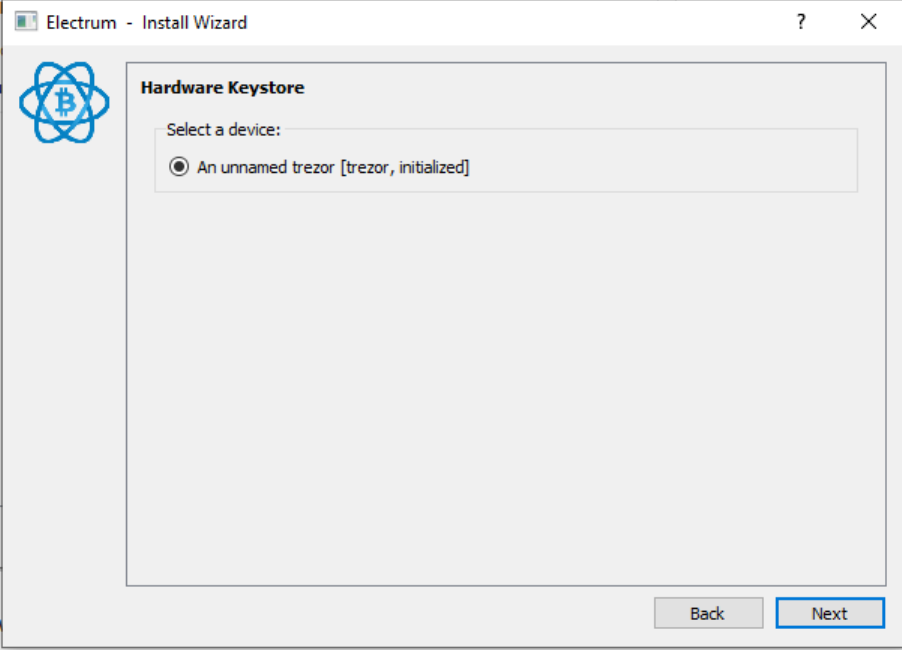The width and height of the screenshot is (902, 650).
Task: Click the Next button
Action: [830, 613]
